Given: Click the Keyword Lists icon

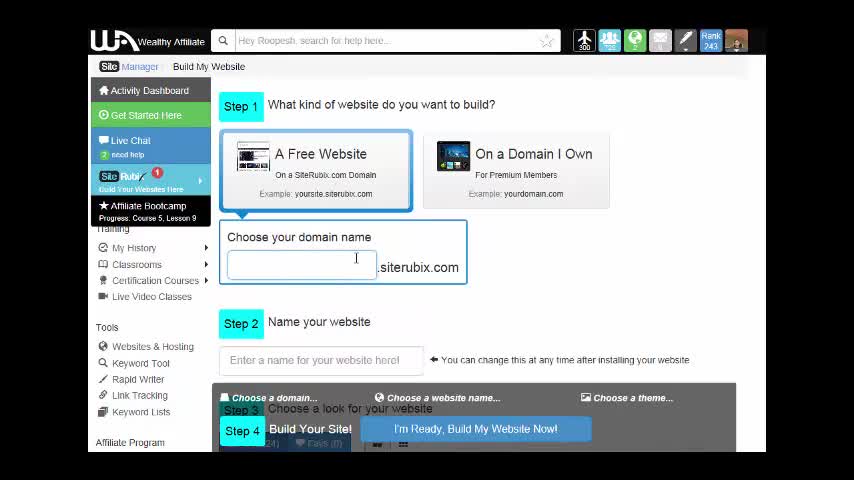Looking at the screenshot, I should point(103,411).
